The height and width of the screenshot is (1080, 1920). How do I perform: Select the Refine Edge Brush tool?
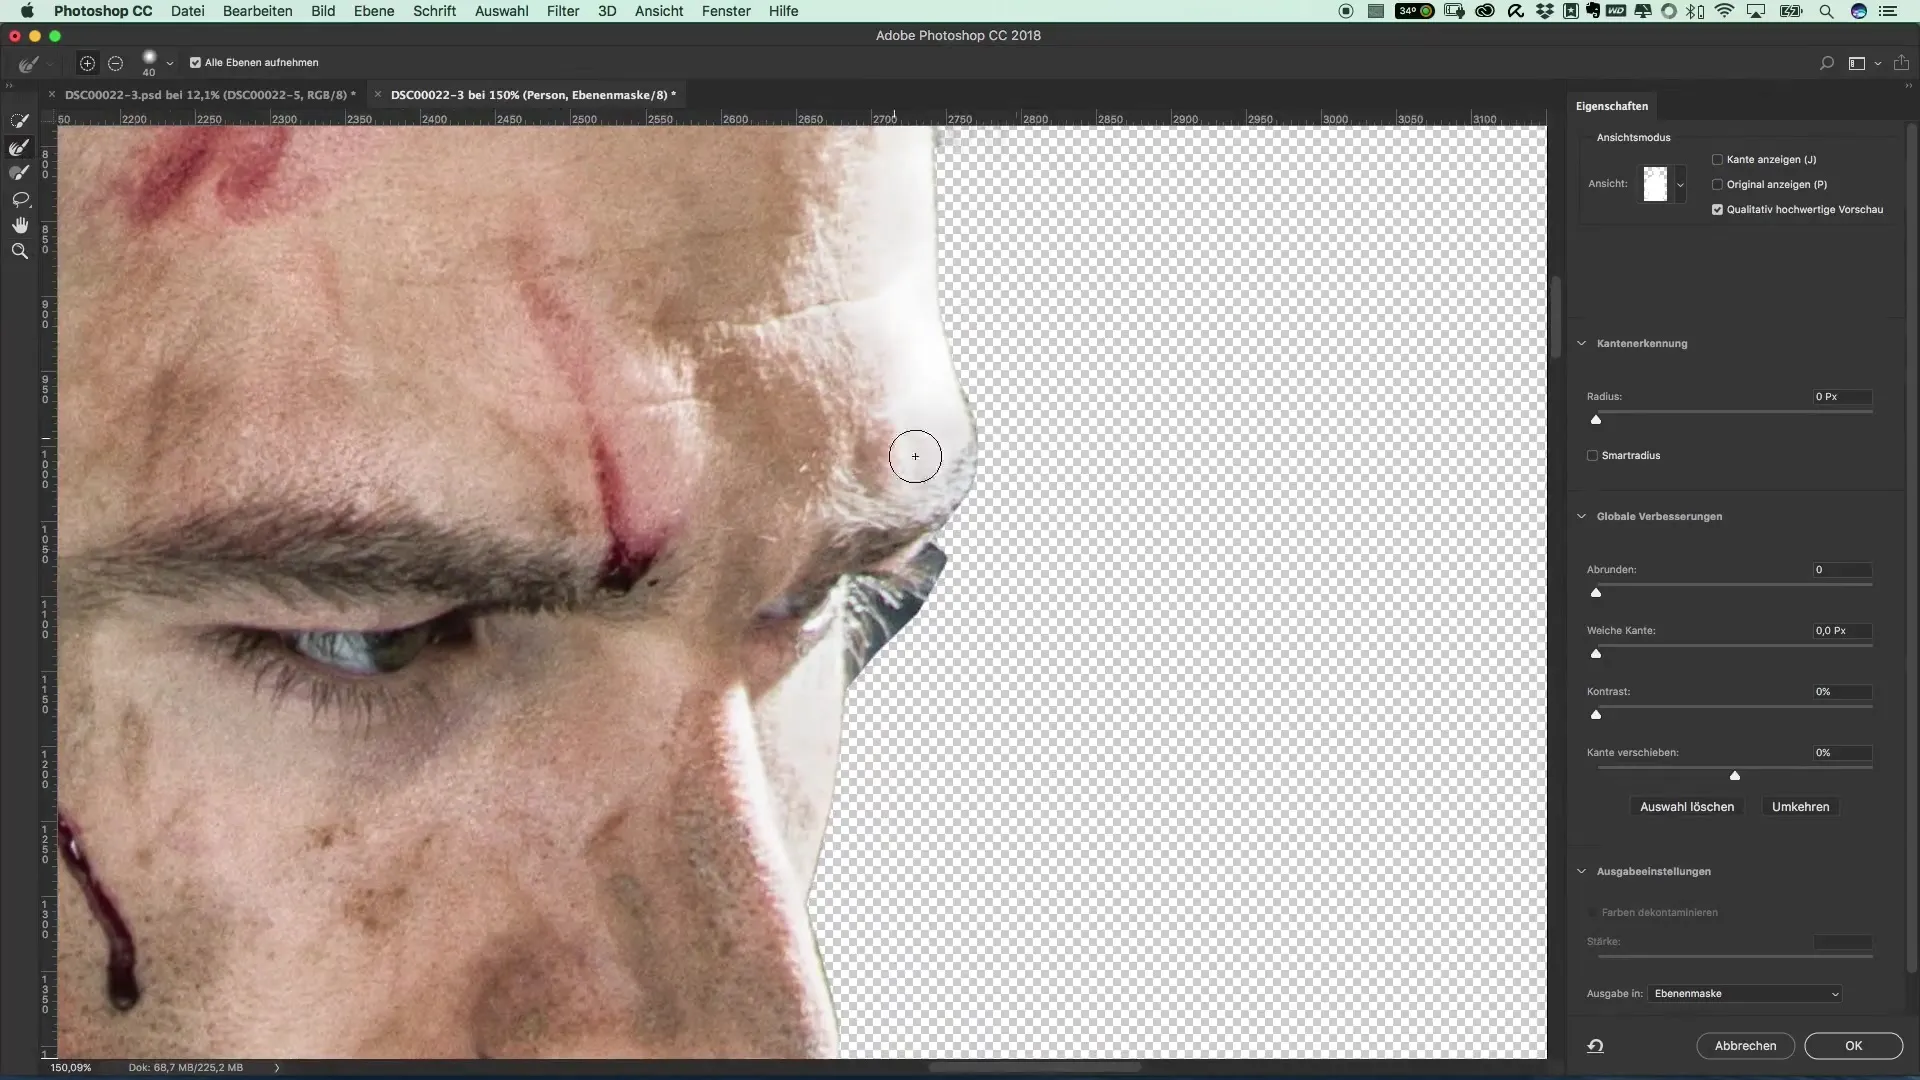tap(19, 147)
